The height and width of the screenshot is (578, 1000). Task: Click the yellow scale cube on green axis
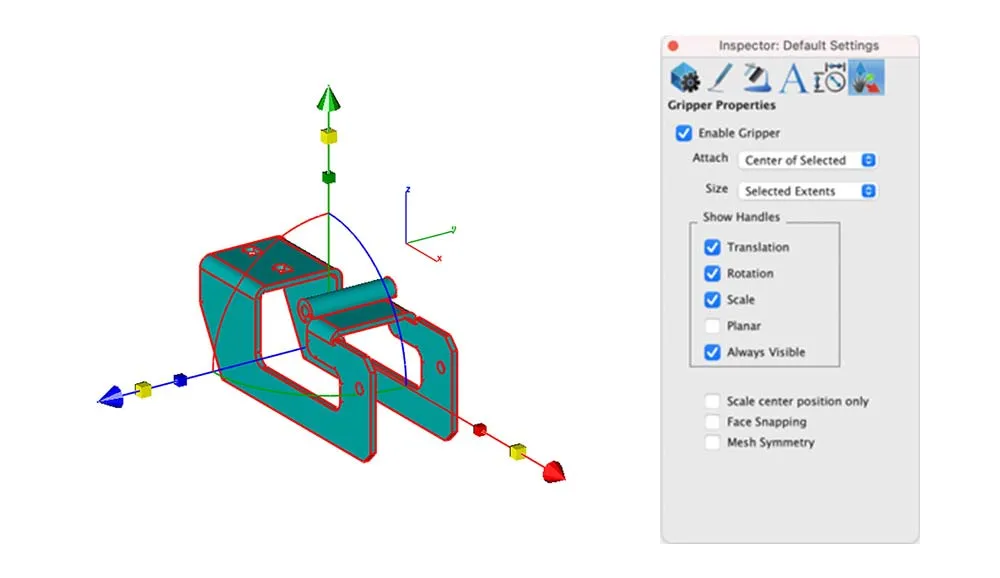328,136
